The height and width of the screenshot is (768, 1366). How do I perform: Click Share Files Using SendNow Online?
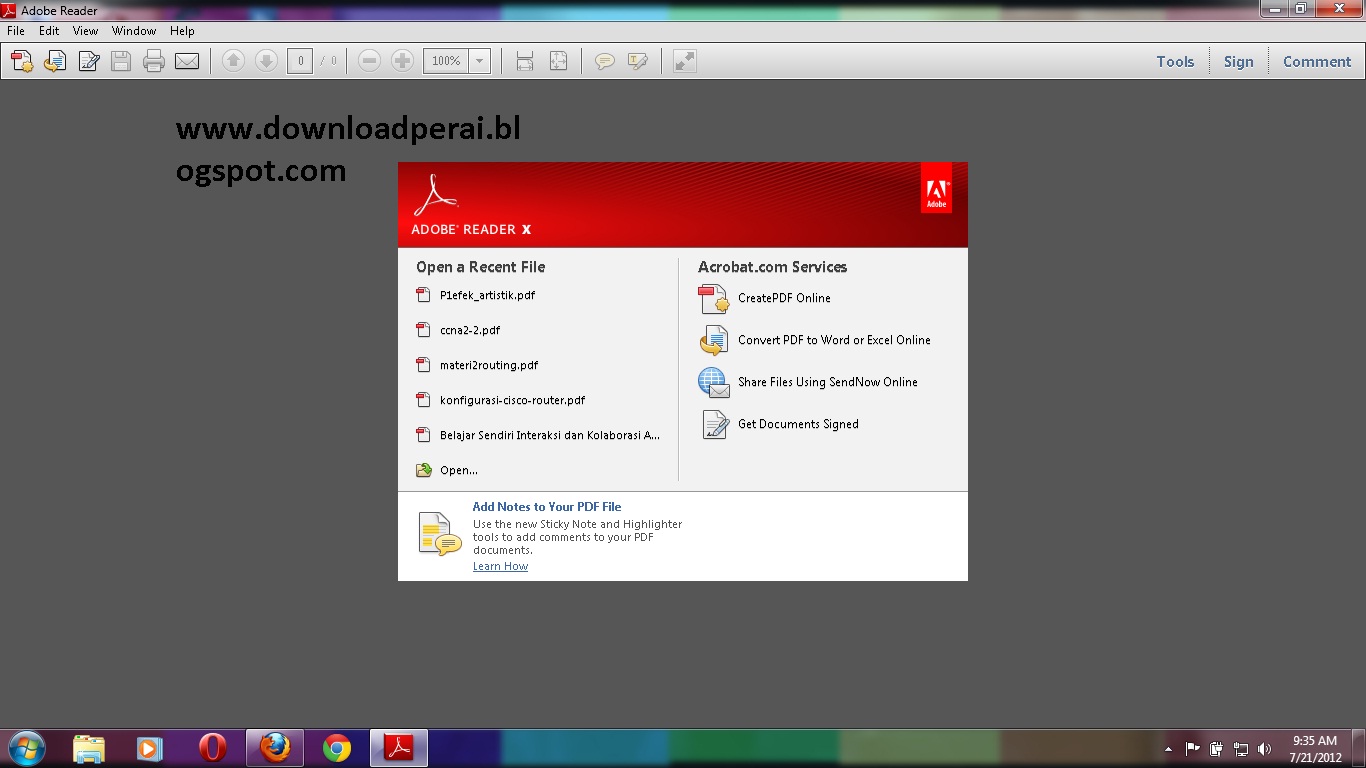point(827,382)
